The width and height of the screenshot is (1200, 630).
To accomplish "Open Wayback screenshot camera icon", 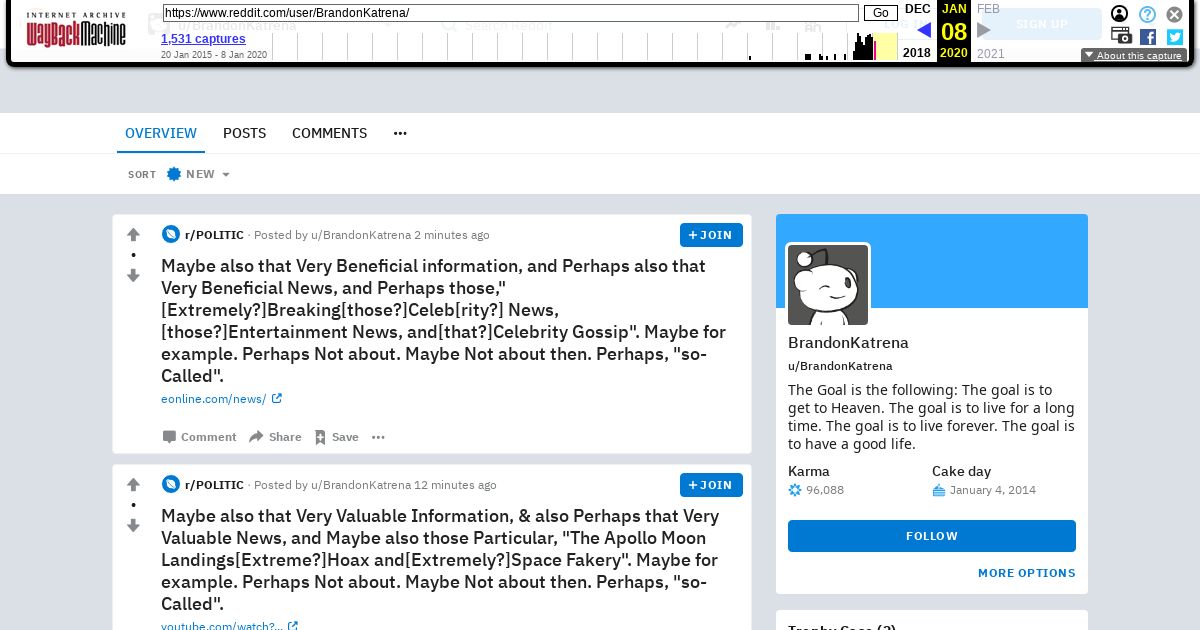I will [x=1121, y=36].
